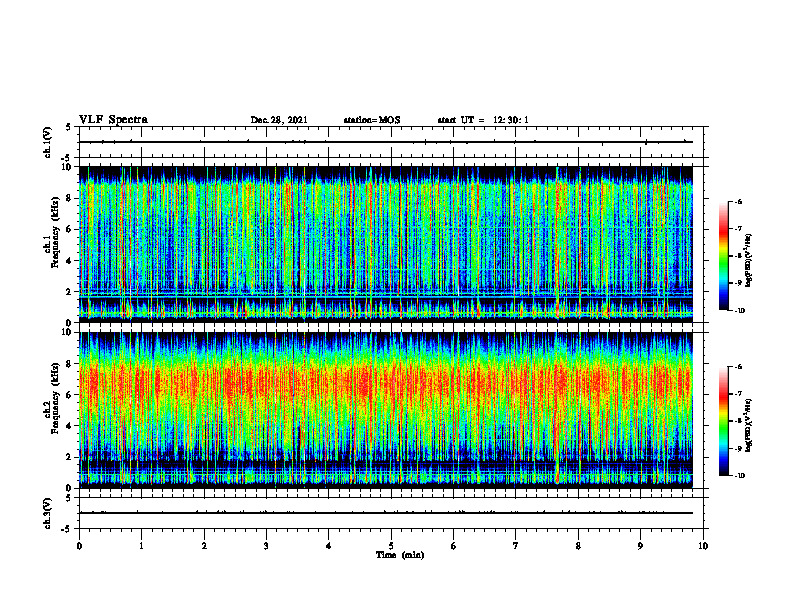Click the ch.1 colorbar units label
The image size is (792, 612).
[749, 261]
